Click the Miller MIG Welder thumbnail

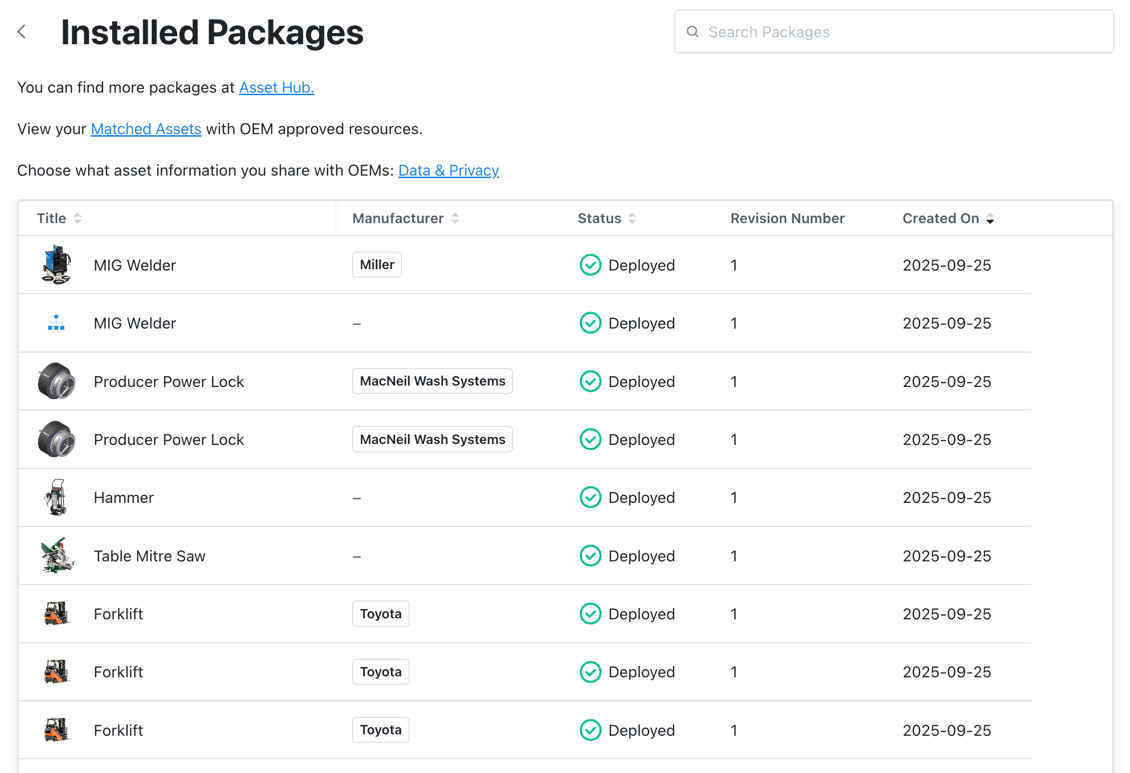click(x=56, y=264)
